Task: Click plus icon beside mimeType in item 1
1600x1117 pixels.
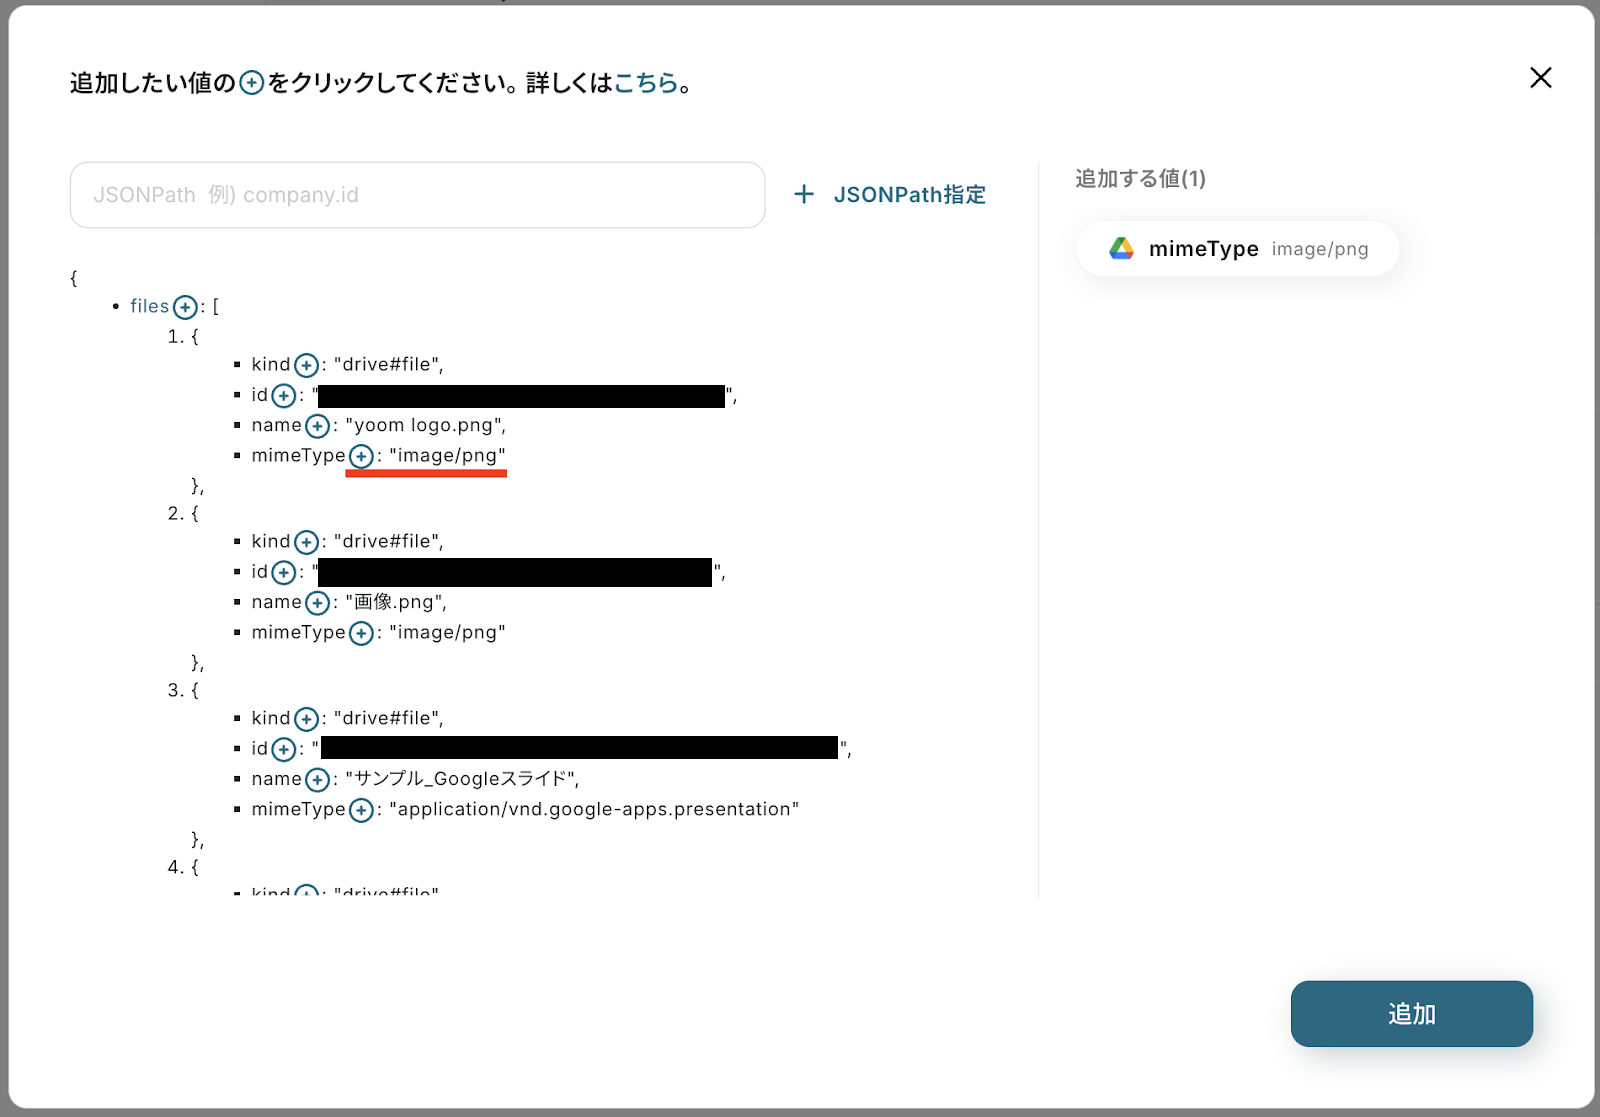Action: (x=361, y=457)
